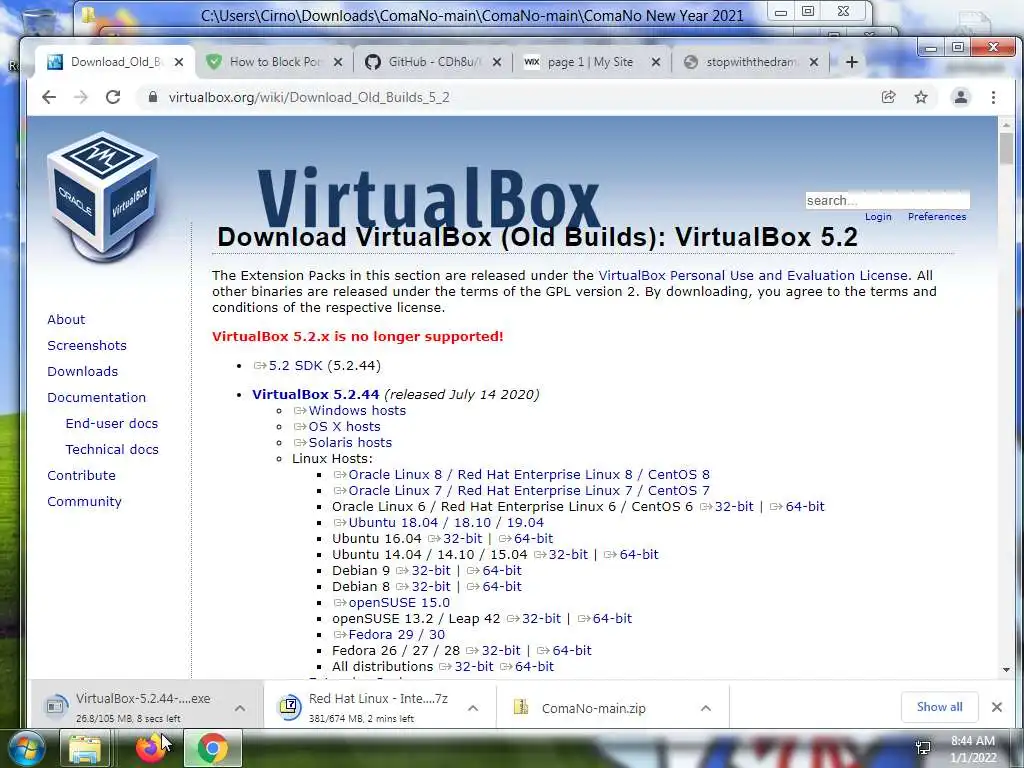Open the Chrome profile avatar
This screenshot has height=768, width=1024.
[961, 97]
